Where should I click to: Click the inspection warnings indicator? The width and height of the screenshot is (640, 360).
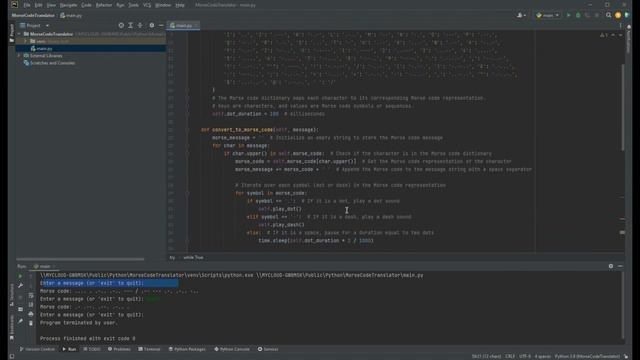603,36
